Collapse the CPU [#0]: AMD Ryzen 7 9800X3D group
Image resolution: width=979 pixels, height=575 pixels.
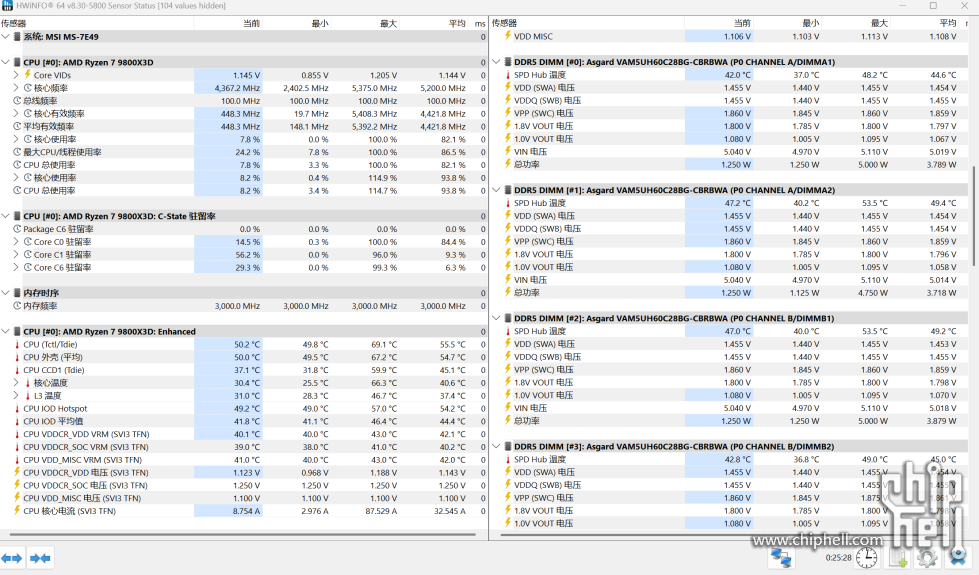tap(6, 62)
